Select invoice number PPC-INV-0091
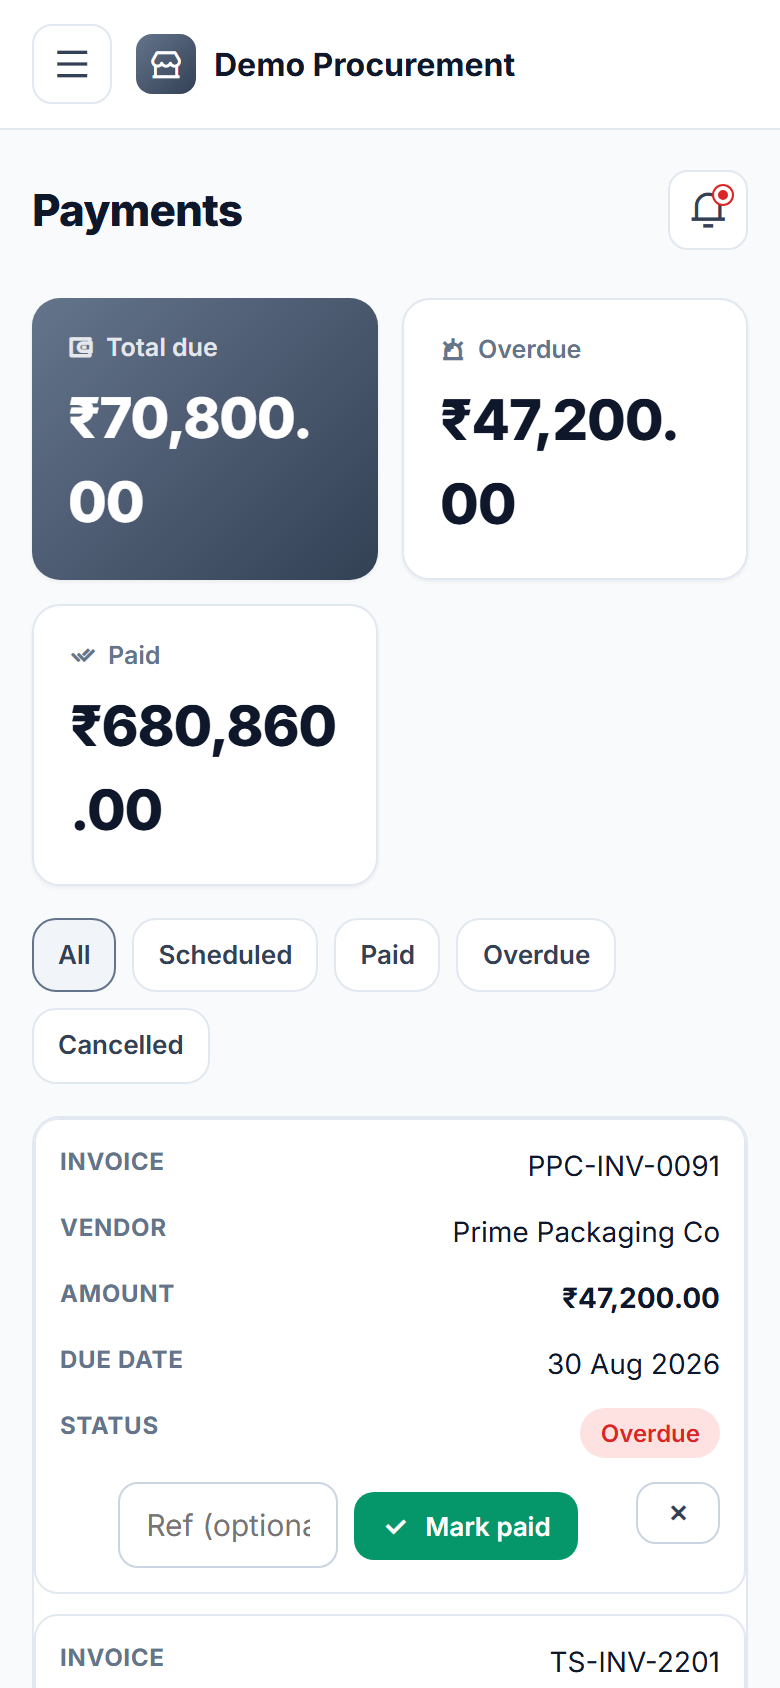780x1688 pixels. coord(624,1166)
